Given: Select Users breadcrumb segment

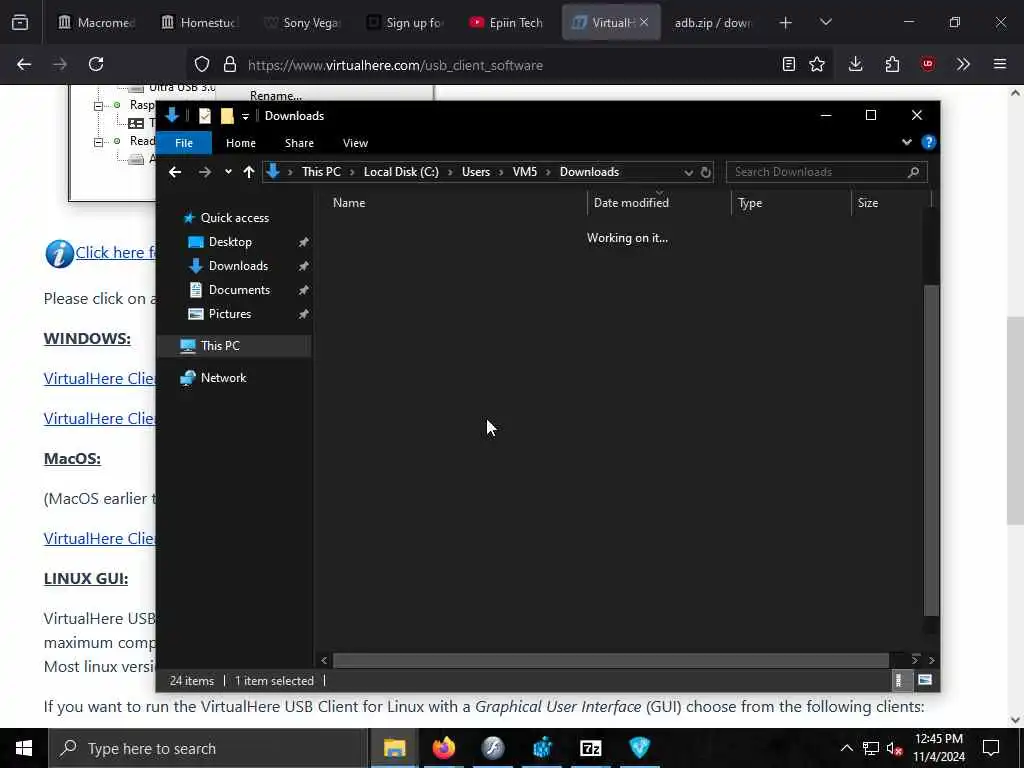Looking at the screenshot, I should (x=475, y=172).
